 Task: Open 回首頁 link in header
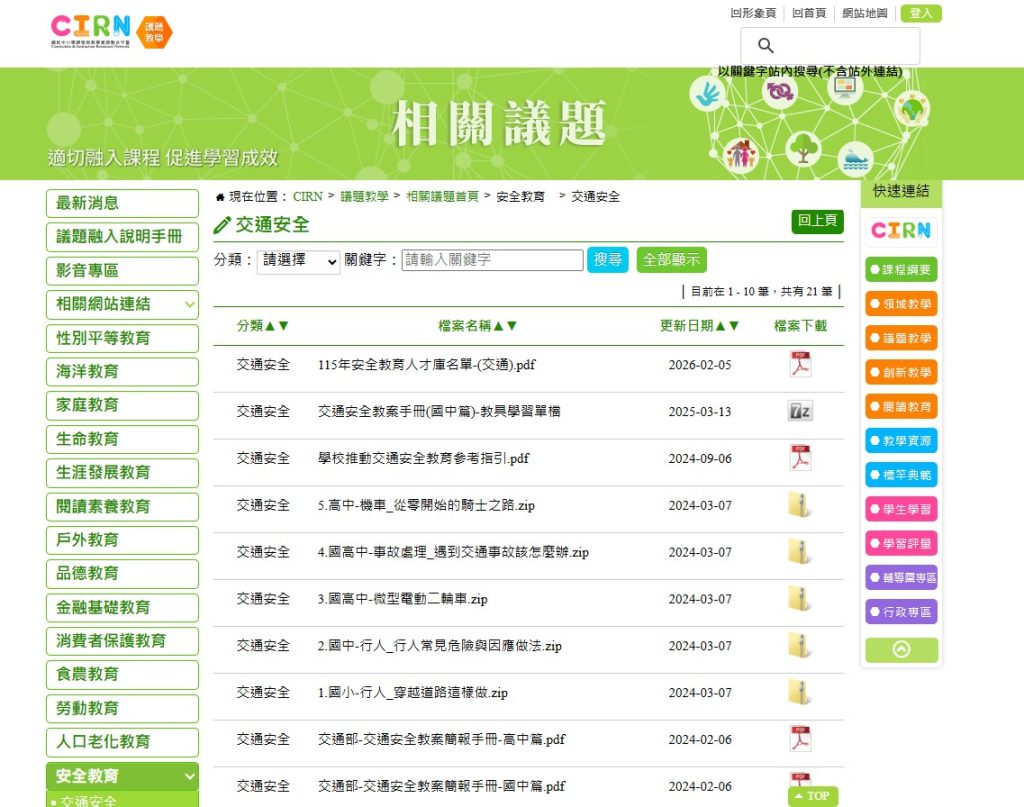click(x=808, y=13)
